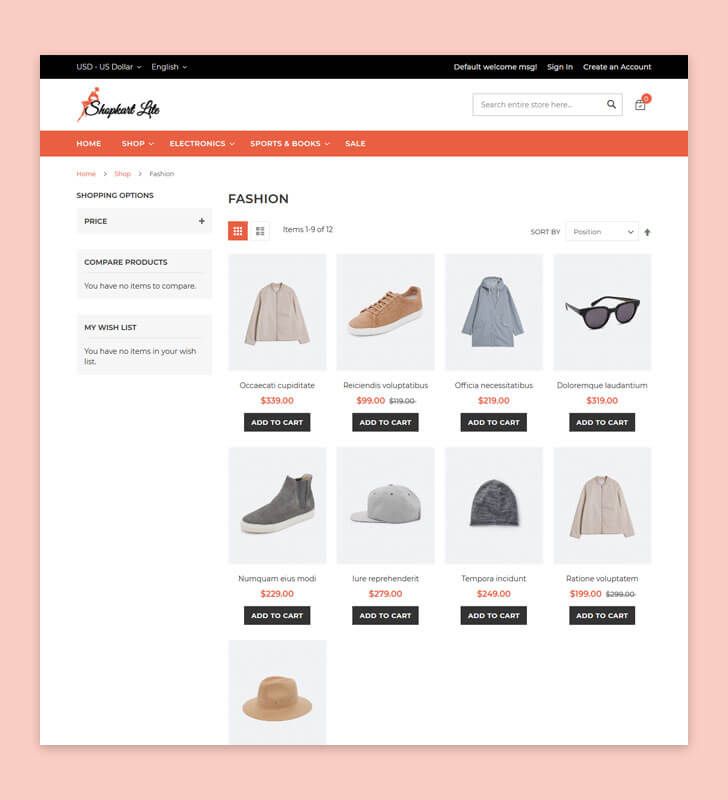Switch to grid view mode
728x800 pixels.
point(238,231)
